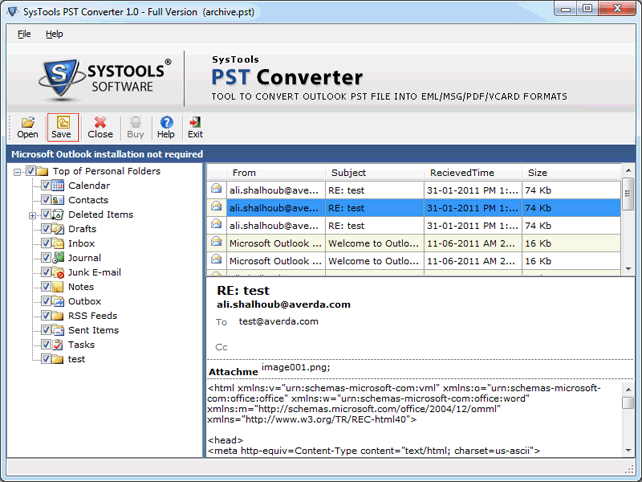Image resolution: width=642 pixels, height=482 pixels.
Task: Toggle the Sent Items checkbox
Action: tap(46, 330)
